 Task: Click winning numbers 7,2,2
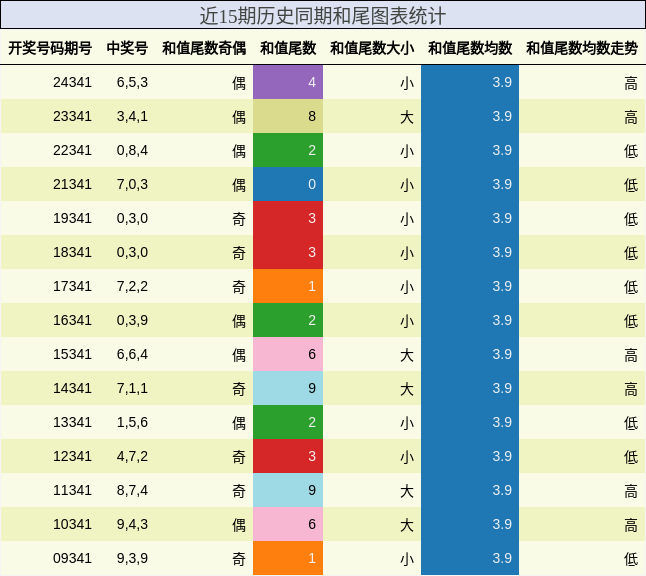132,286
